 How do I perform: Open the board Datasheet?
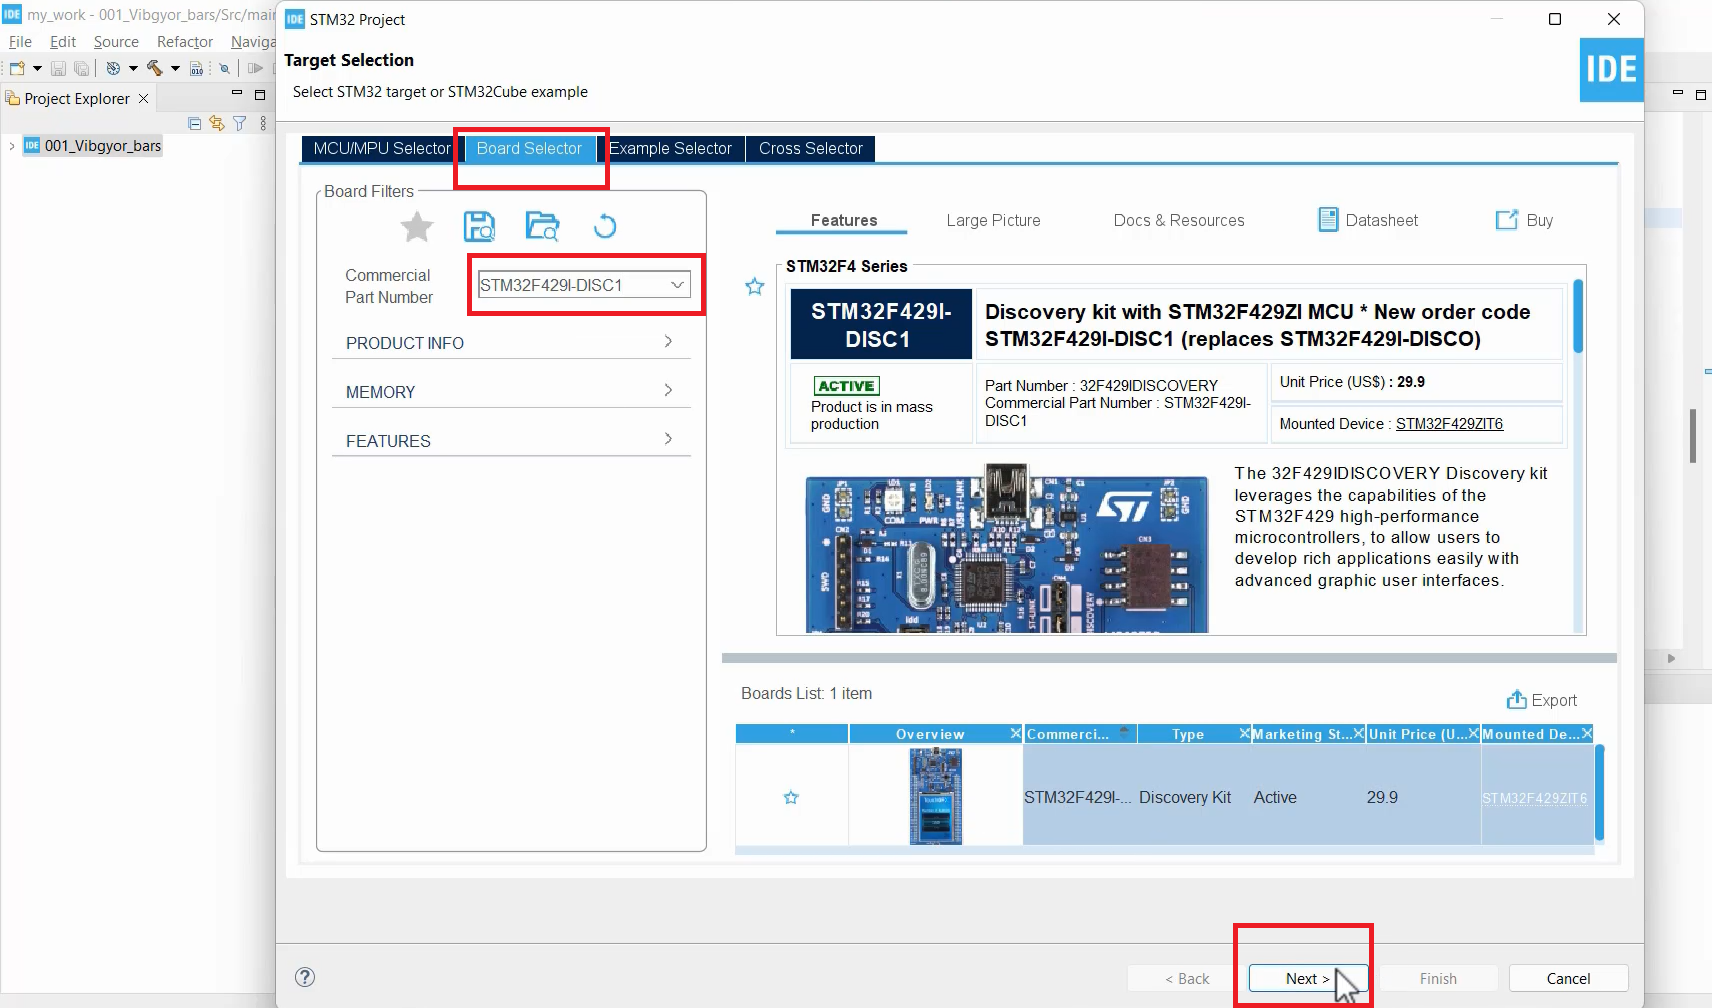tap(1381, 220)
